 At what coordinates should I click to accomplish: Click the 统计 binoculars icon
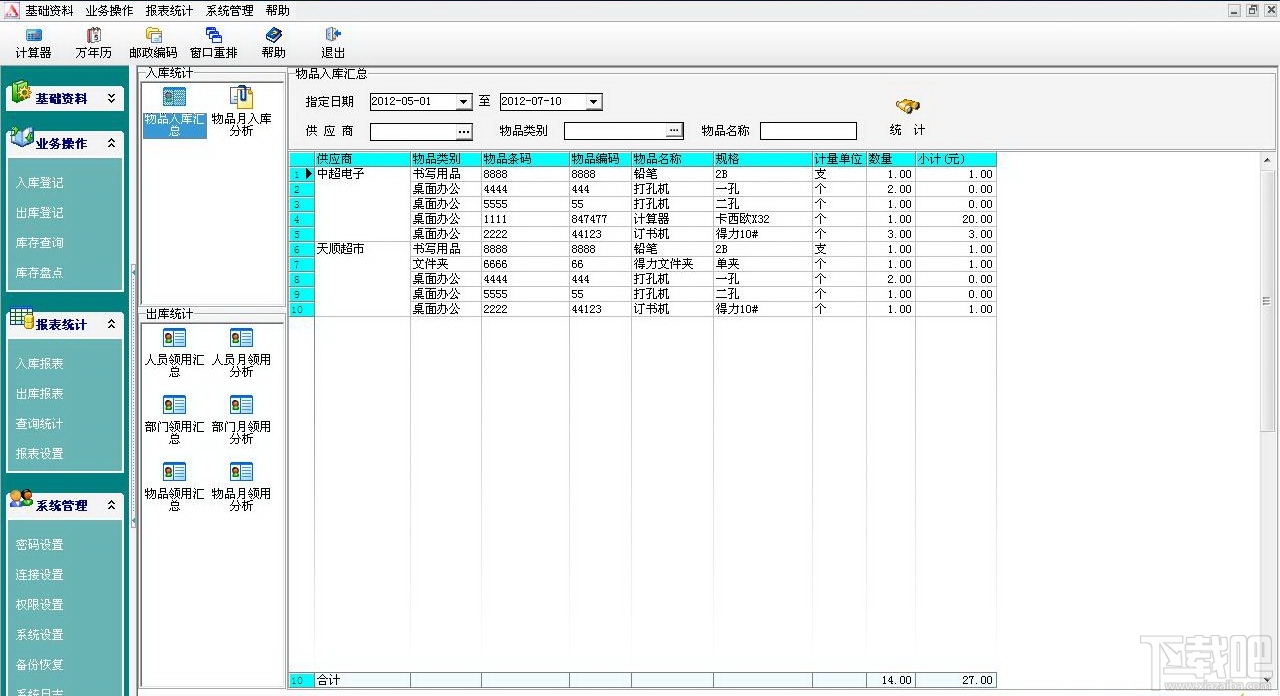click(908, 106)
